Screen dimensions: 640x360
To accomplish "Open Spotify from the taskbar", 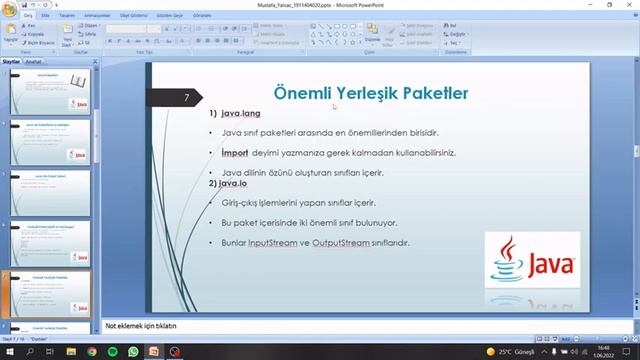I will (113, 351).
